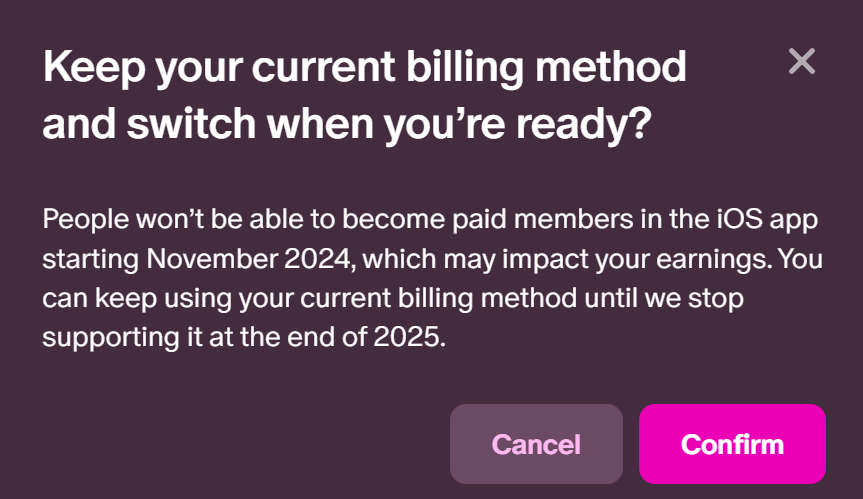Click the Confirm button

click(732, 444)
